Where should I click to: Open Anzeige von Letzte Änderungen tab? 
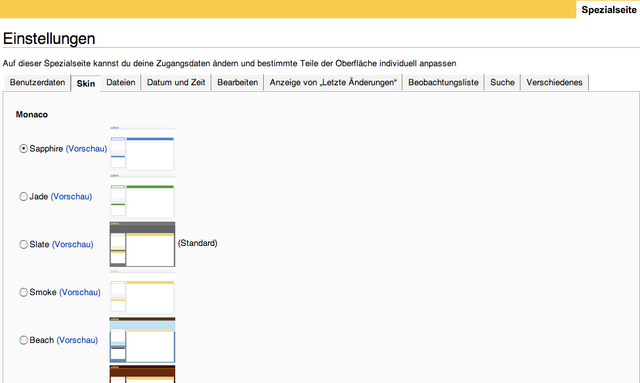[333, 82]
